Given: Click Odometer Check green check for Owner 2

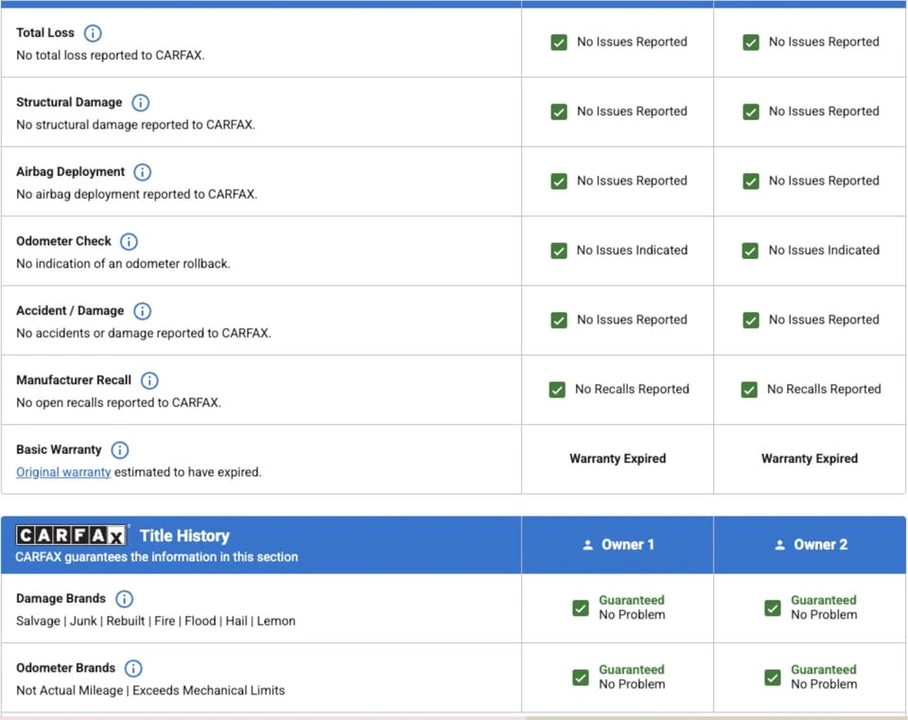Looking at the screenshot, I should [750, 251].
